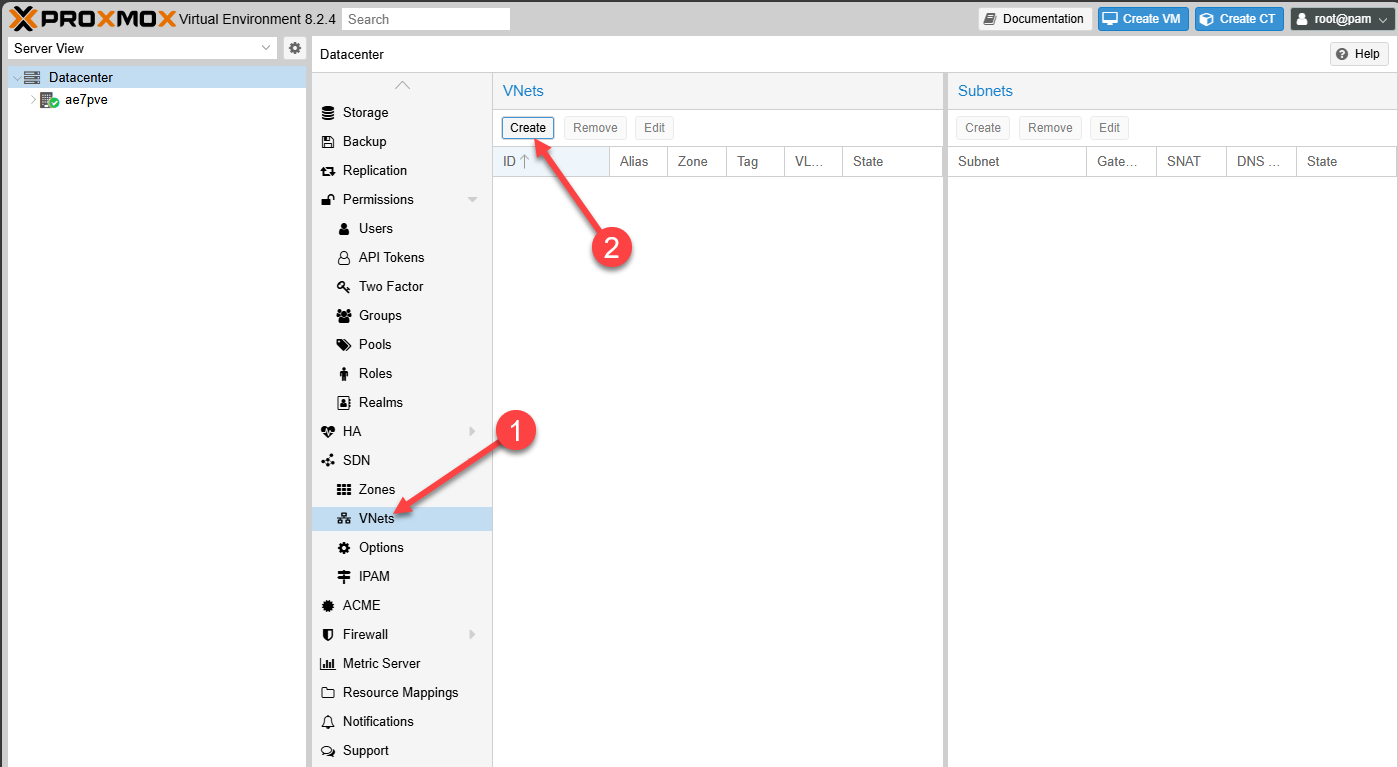Viewport: 1398px width, 767px height.
Task: Expand the HA submenu arrow
Action: click(x=473, y=432)
